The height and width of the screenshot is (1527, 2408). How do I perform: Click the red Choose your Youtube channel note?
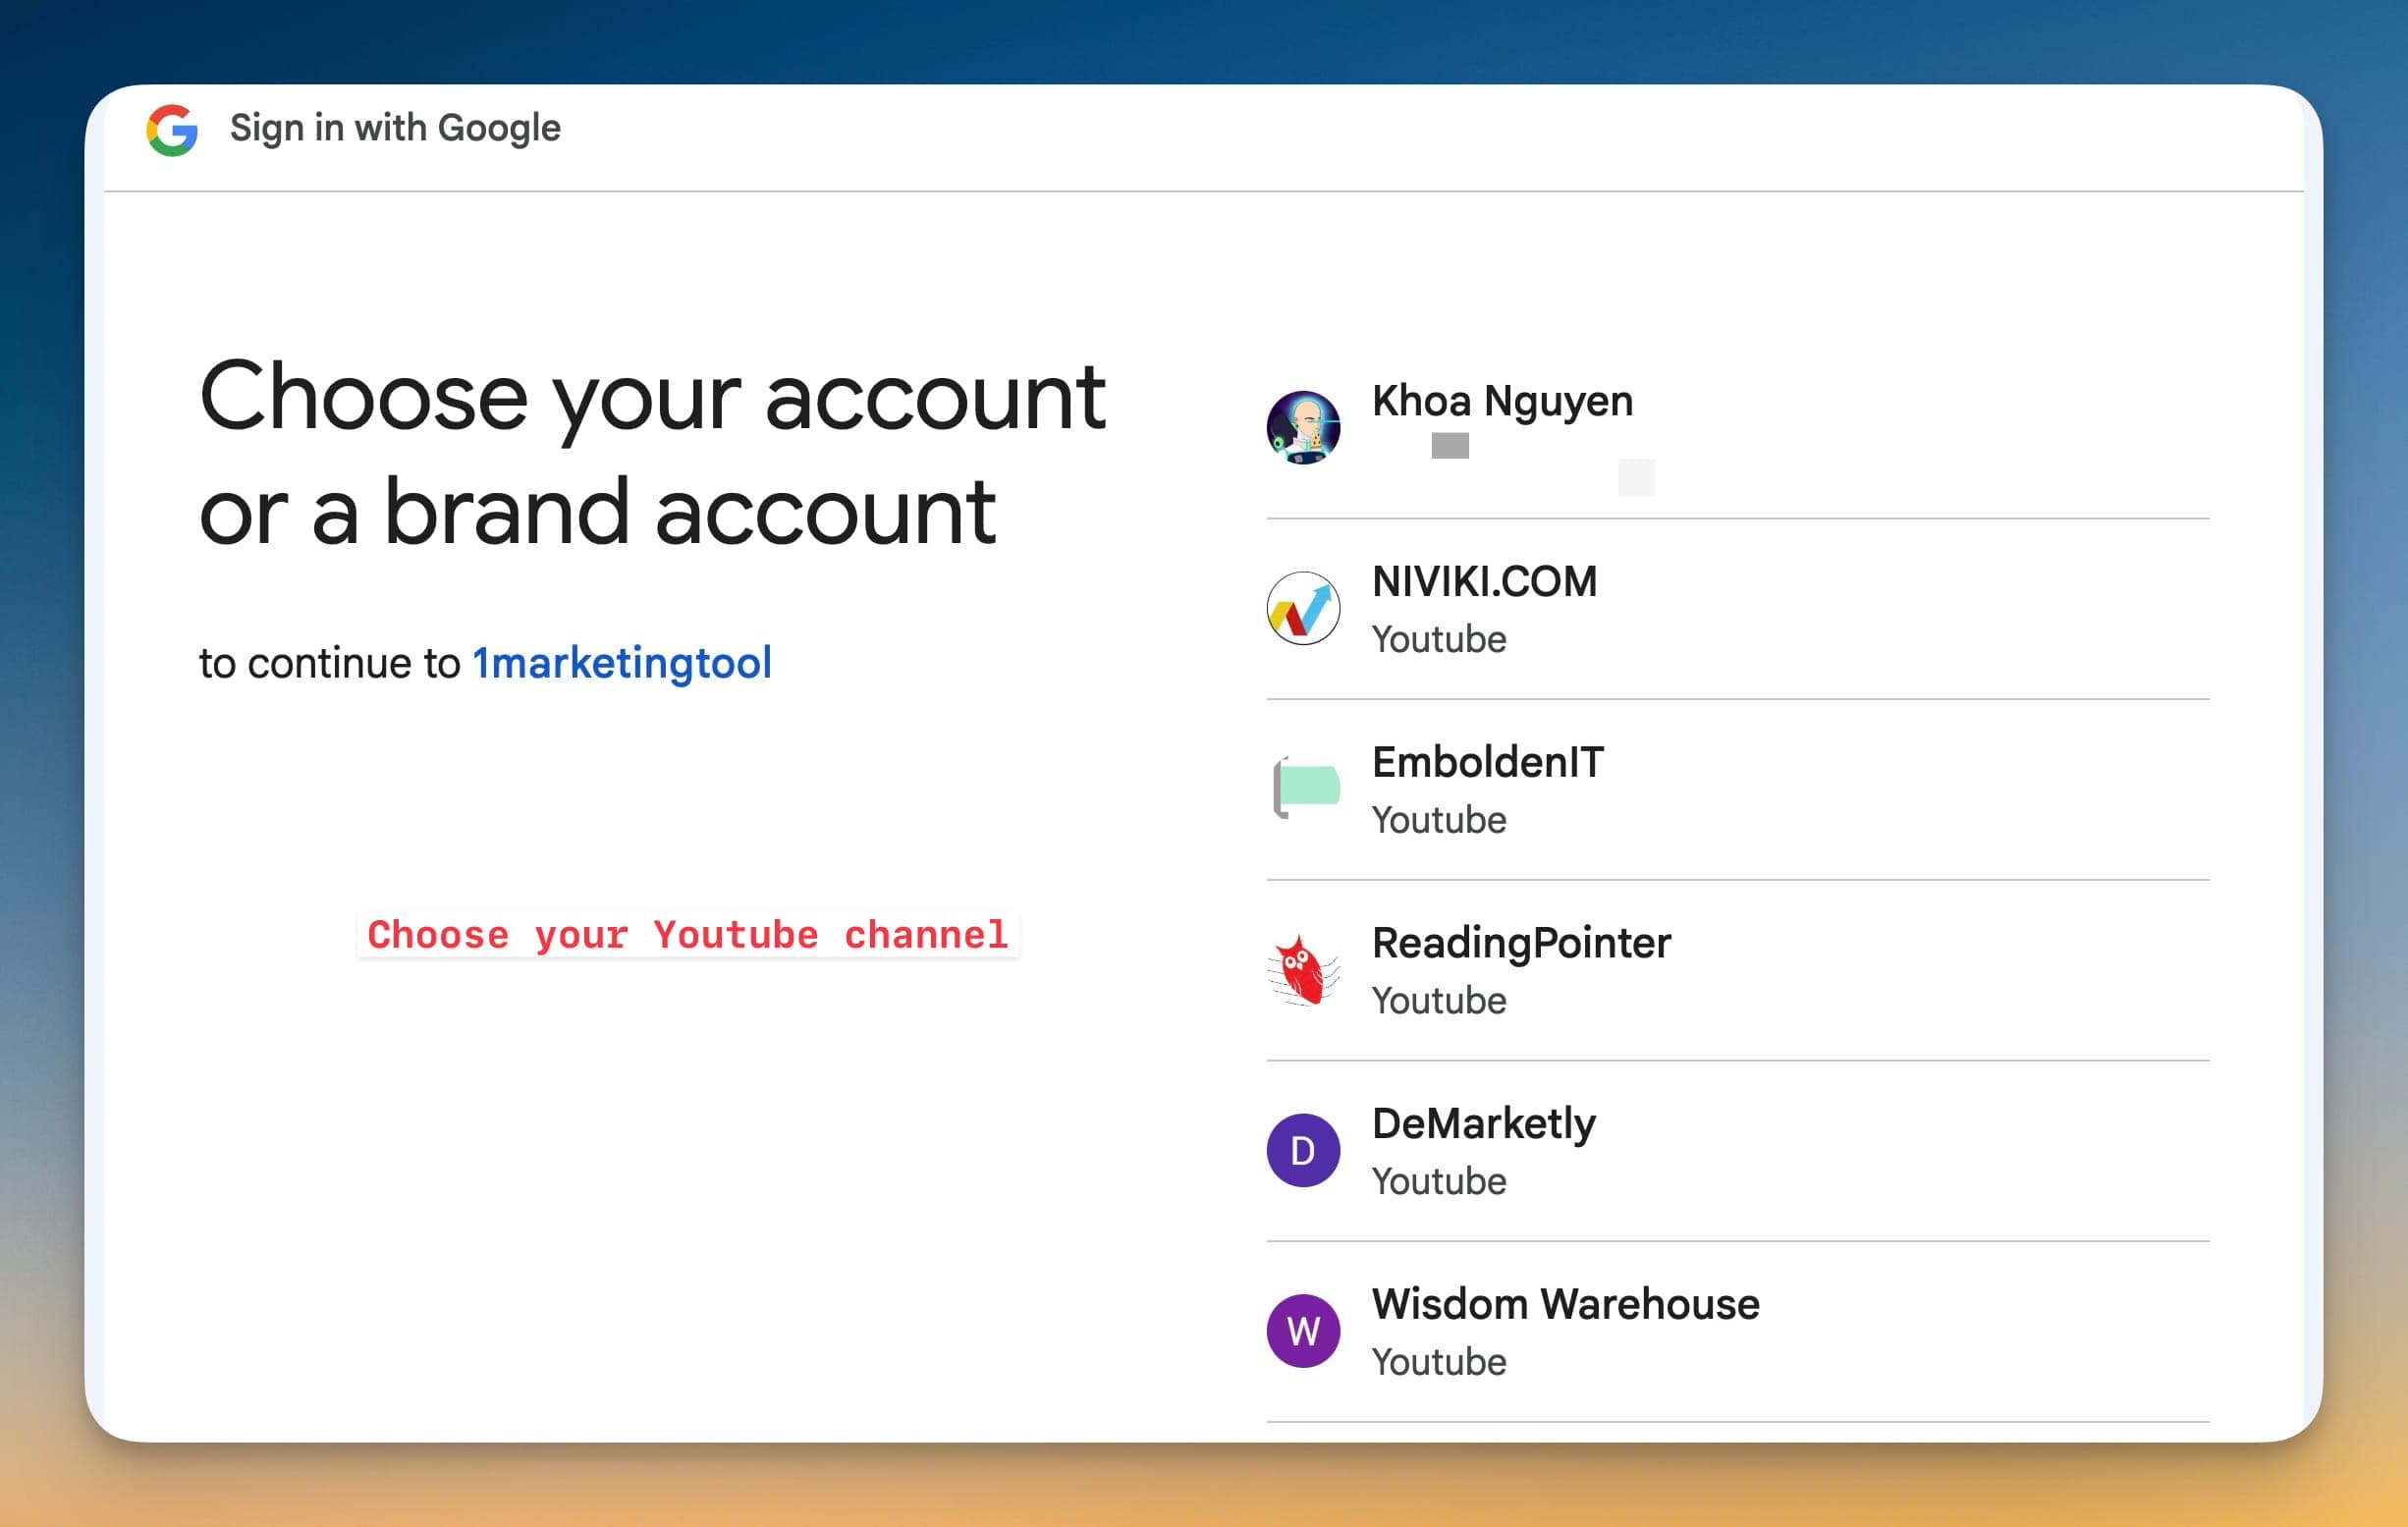(x=688, y=935)
